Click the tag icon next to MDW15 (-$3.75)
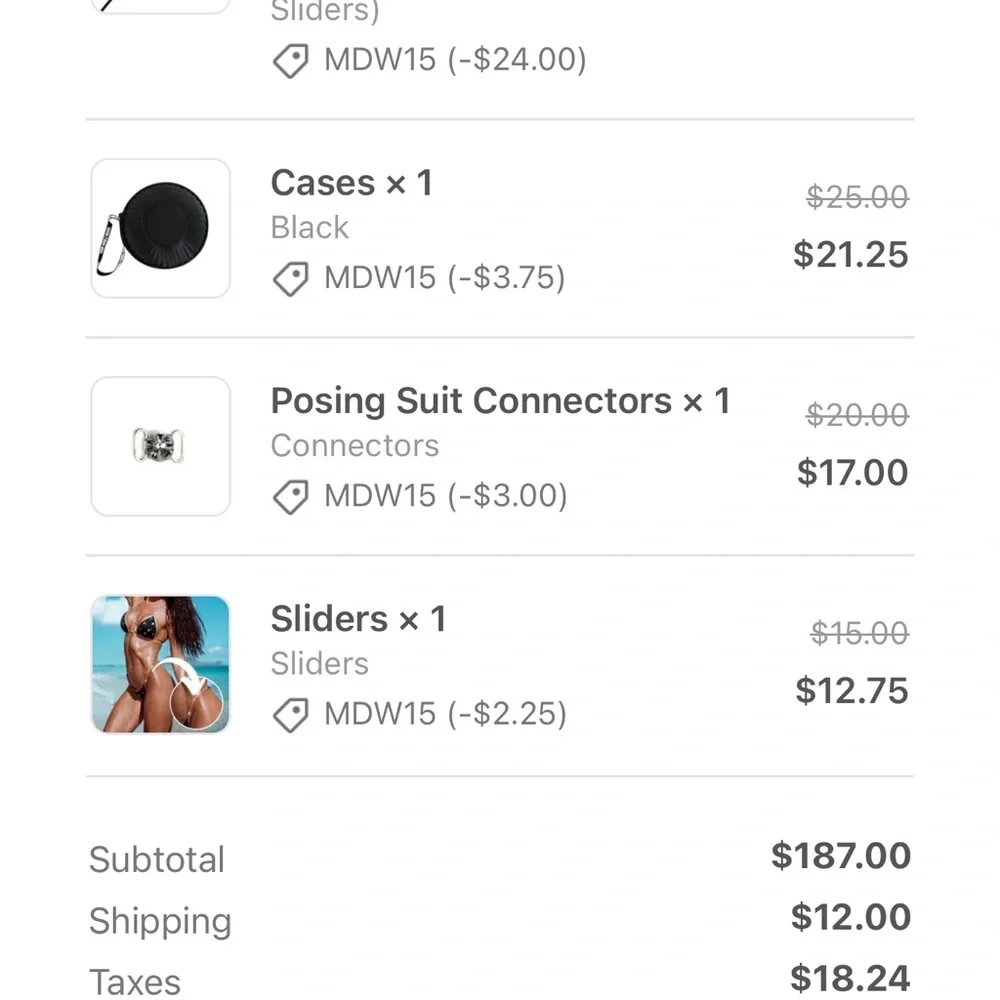Image resolution: width=1000 pixels, height=1000 pixels. point(291,279)
